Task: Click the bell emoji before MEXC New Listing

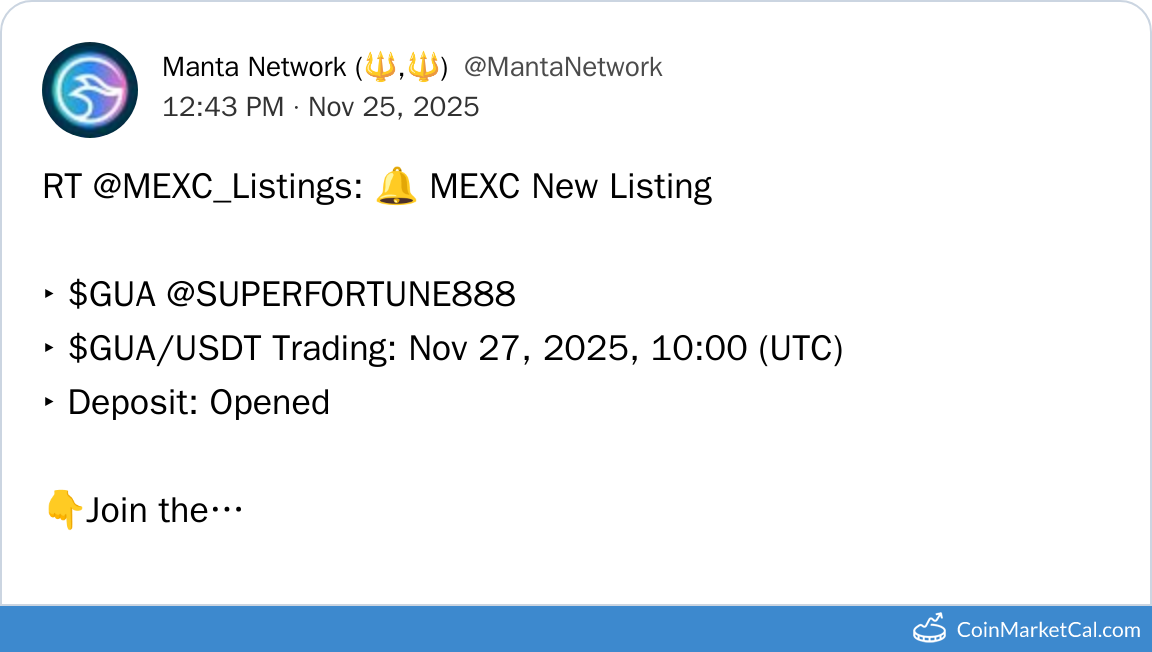Action: (x=396, y=187)
